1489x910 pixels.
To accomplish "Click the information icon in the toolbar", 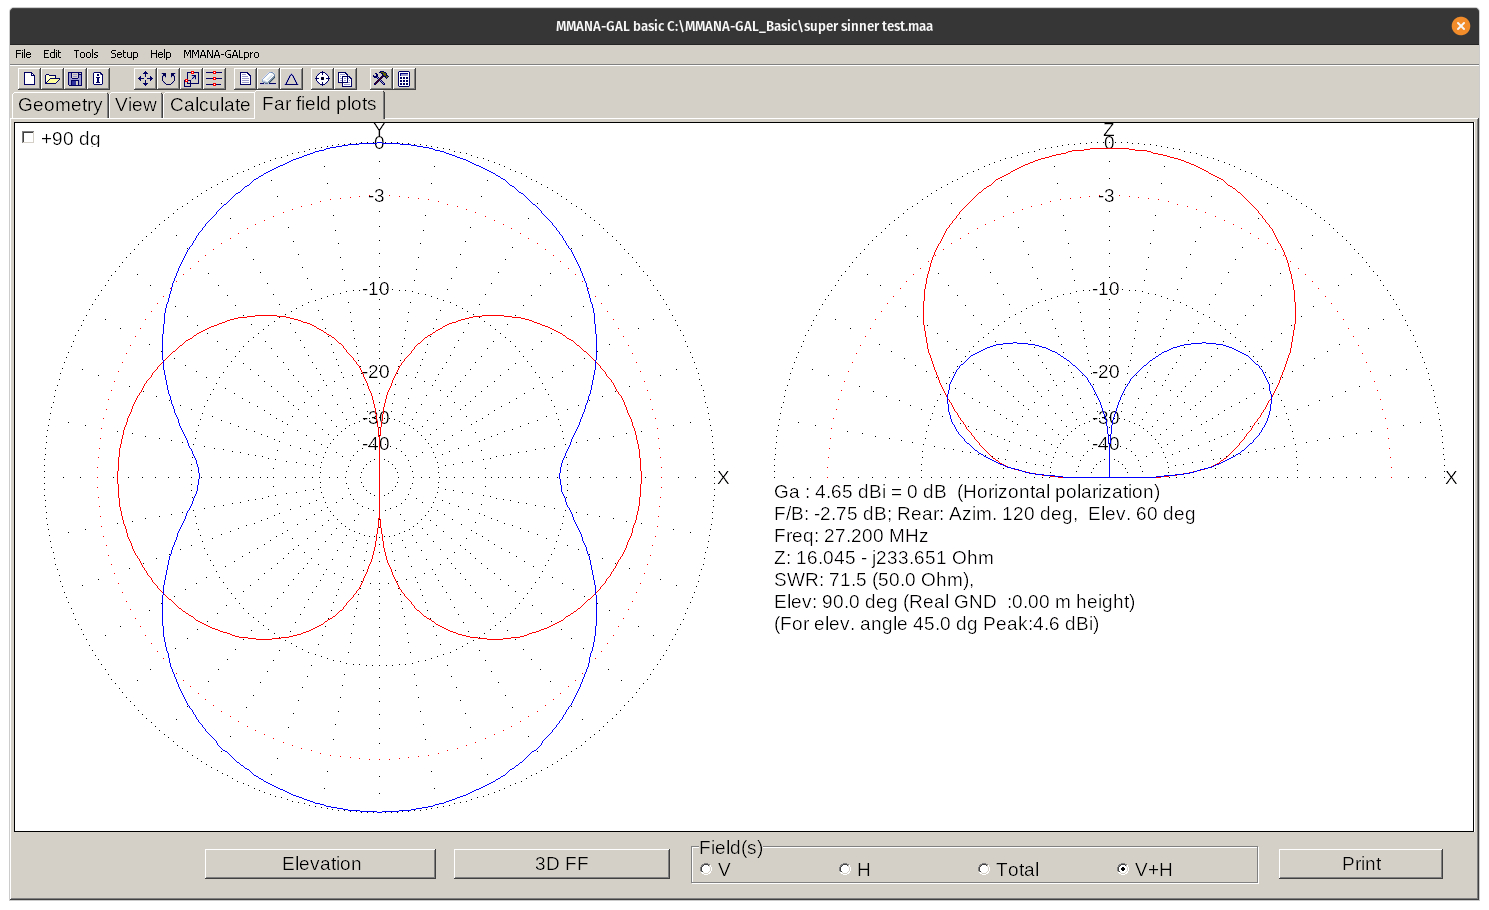I will click(98, 79).
